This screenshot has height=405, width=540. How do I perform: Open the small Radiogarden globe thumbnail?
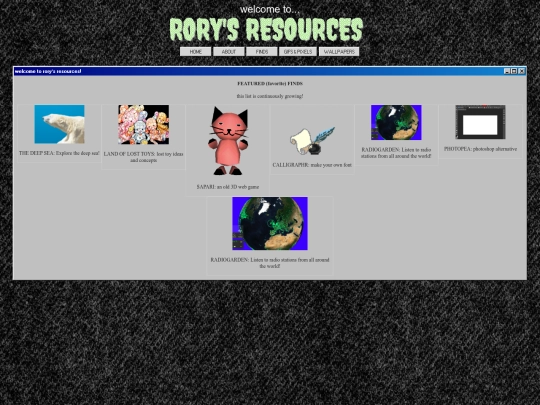[x=396, y=122]
